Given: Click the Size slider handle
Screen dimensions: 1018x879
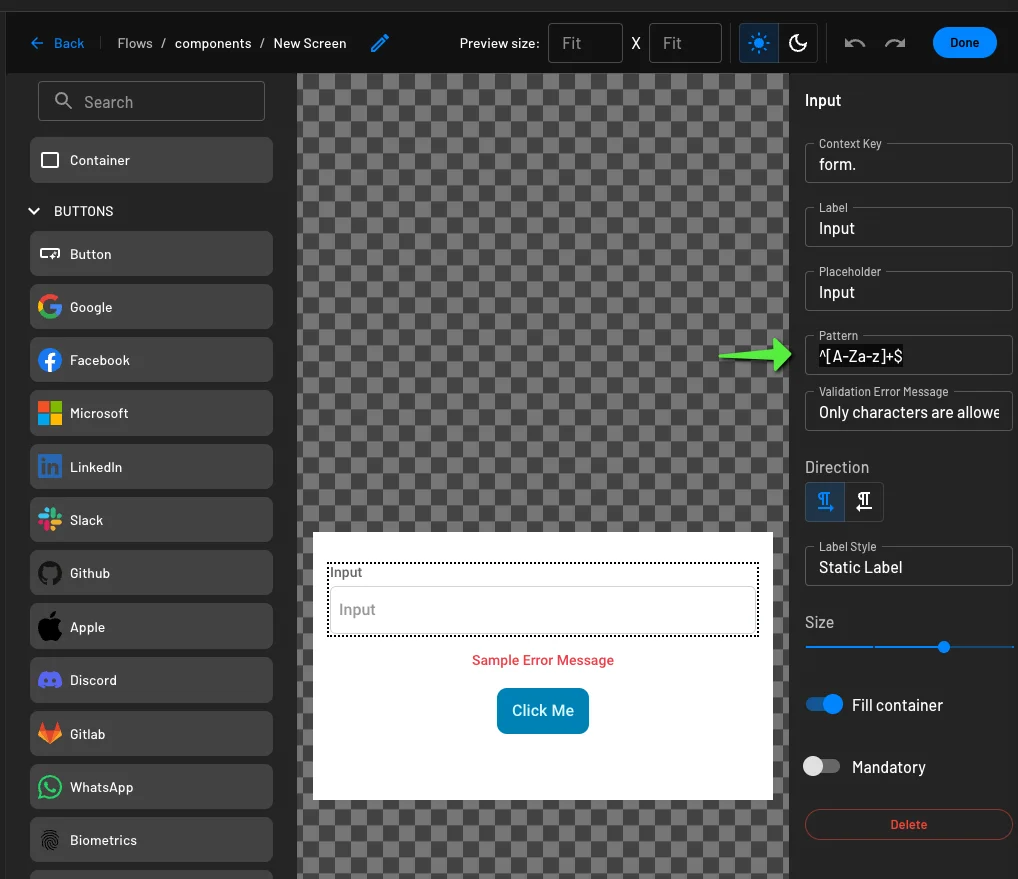Looking at the screenshot, I should [x=944, y=647].
